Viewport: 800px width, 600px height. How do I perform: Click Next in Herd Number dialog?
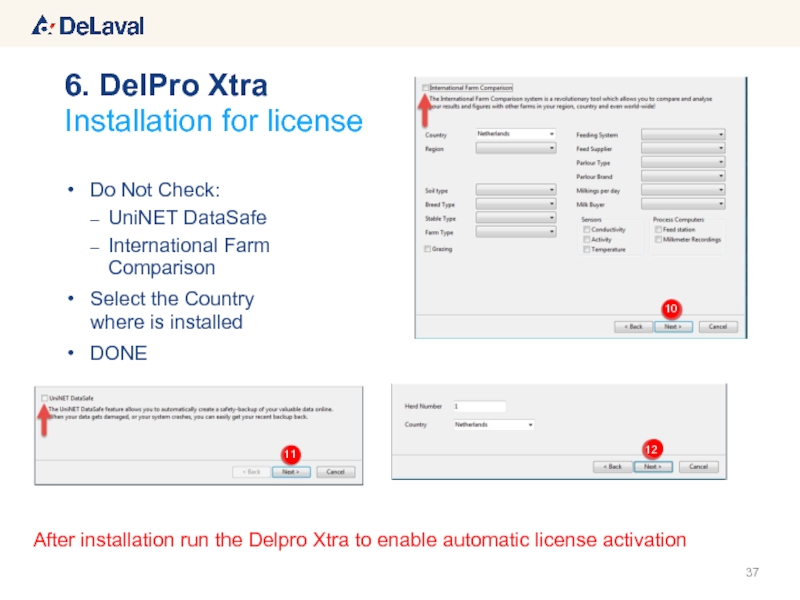point(653,467)
